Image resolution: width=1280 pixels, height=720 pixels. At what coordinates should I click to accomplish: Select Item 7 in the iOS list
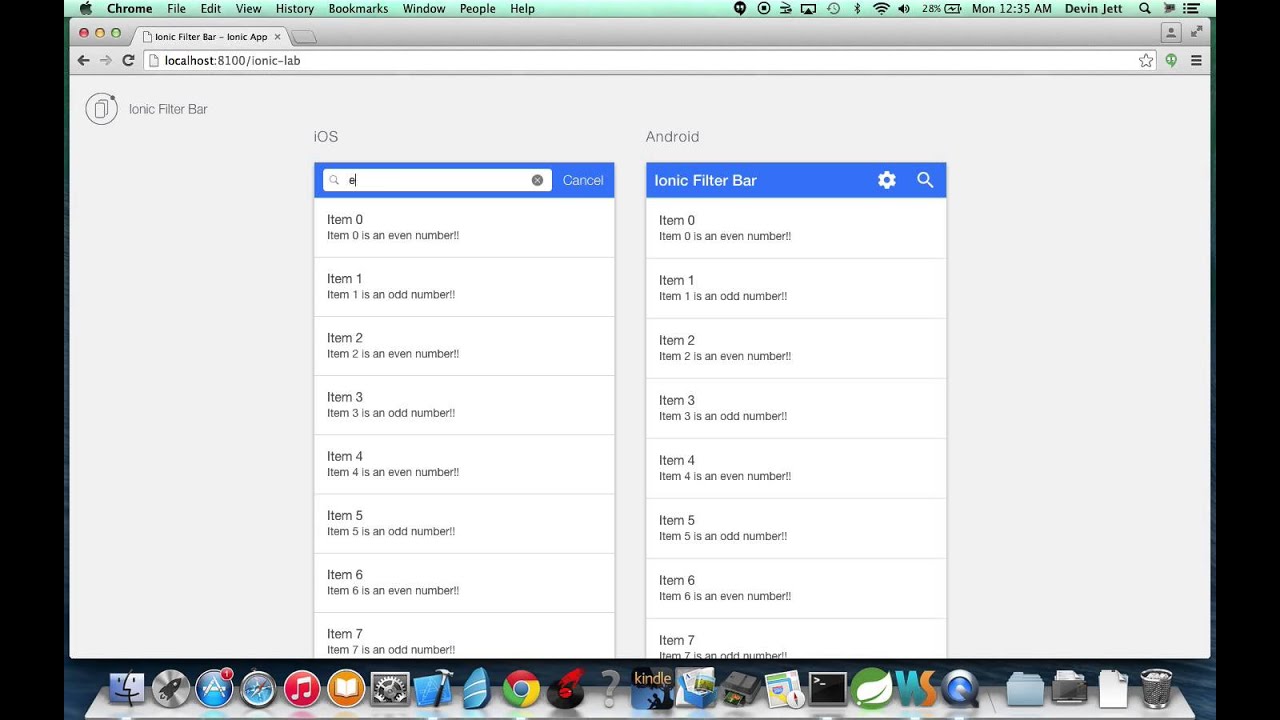pyautogui.click(x=464, y=636)
